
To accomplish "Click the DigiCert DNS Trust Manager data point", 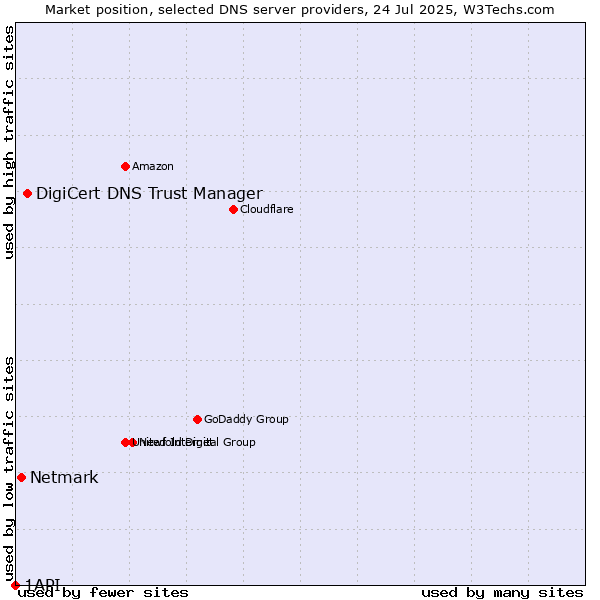I will tap(27, 194).
